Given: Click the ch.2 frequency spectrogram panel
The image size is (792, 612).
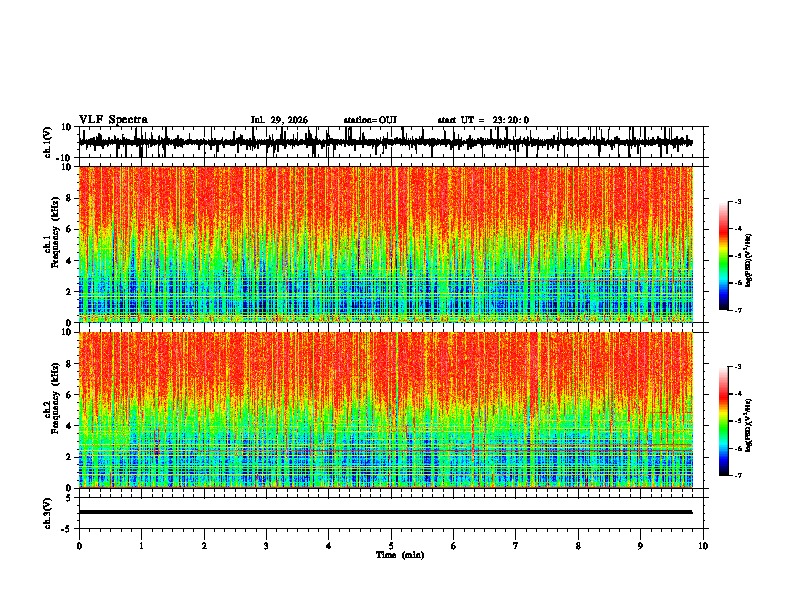Looking at the screenshot, I should pyautogui.click(x=386, y=410).
